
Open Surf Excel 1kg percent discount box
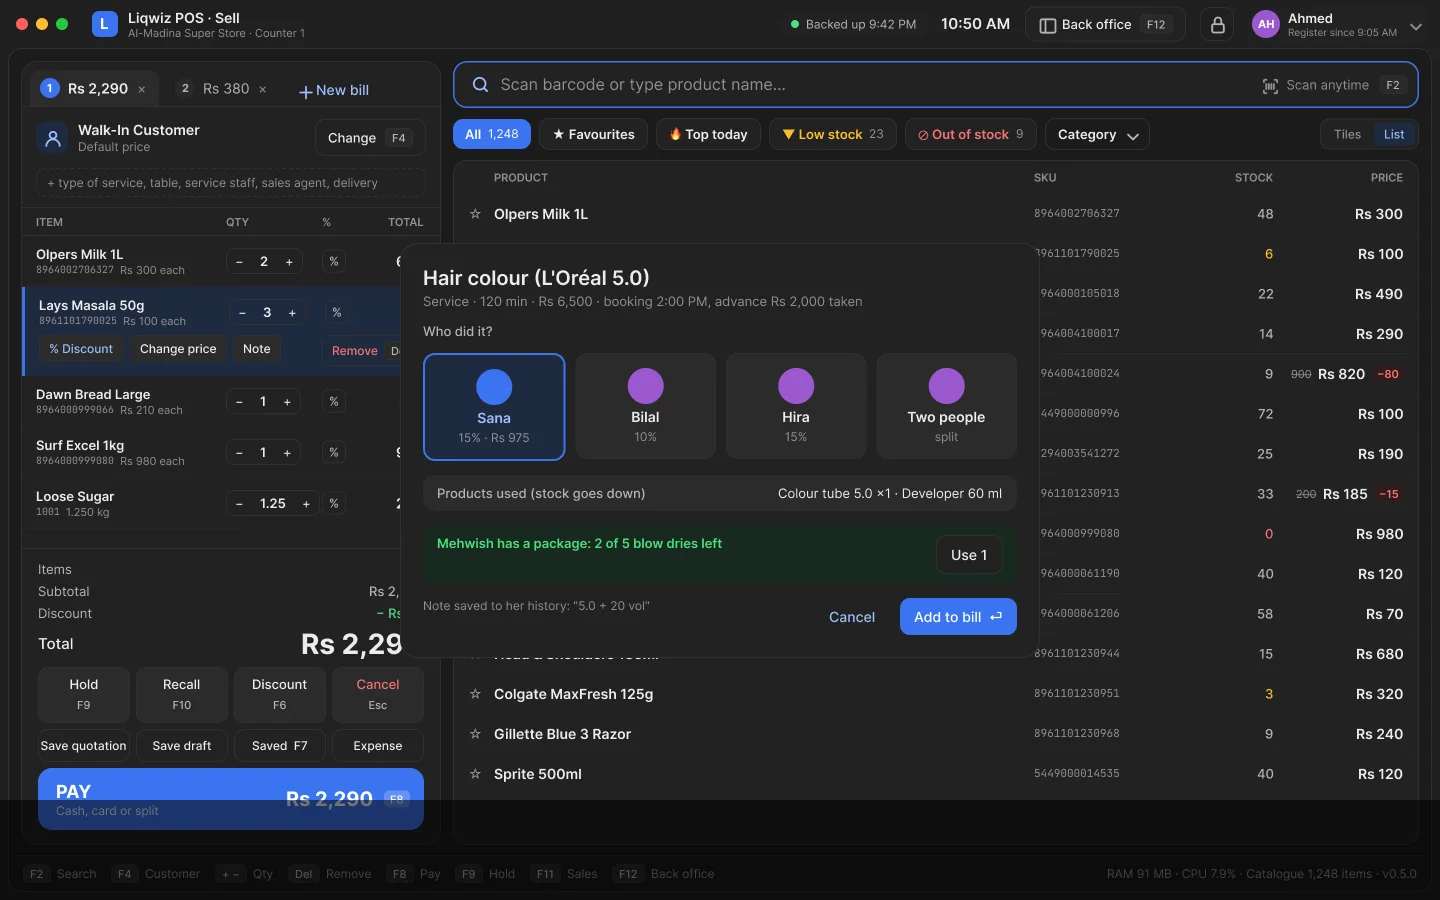point(334,453)
